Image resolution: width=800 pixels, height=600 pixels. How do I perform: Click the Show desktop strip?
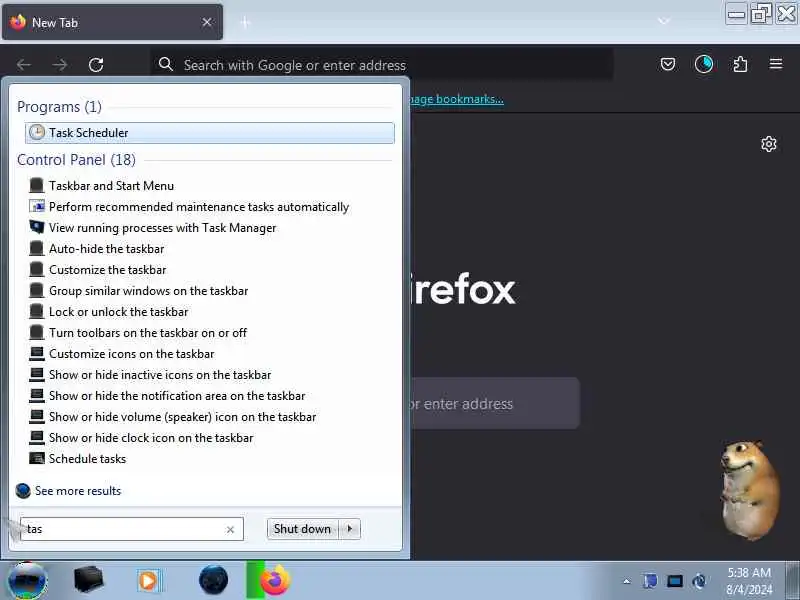coord(792,581)
